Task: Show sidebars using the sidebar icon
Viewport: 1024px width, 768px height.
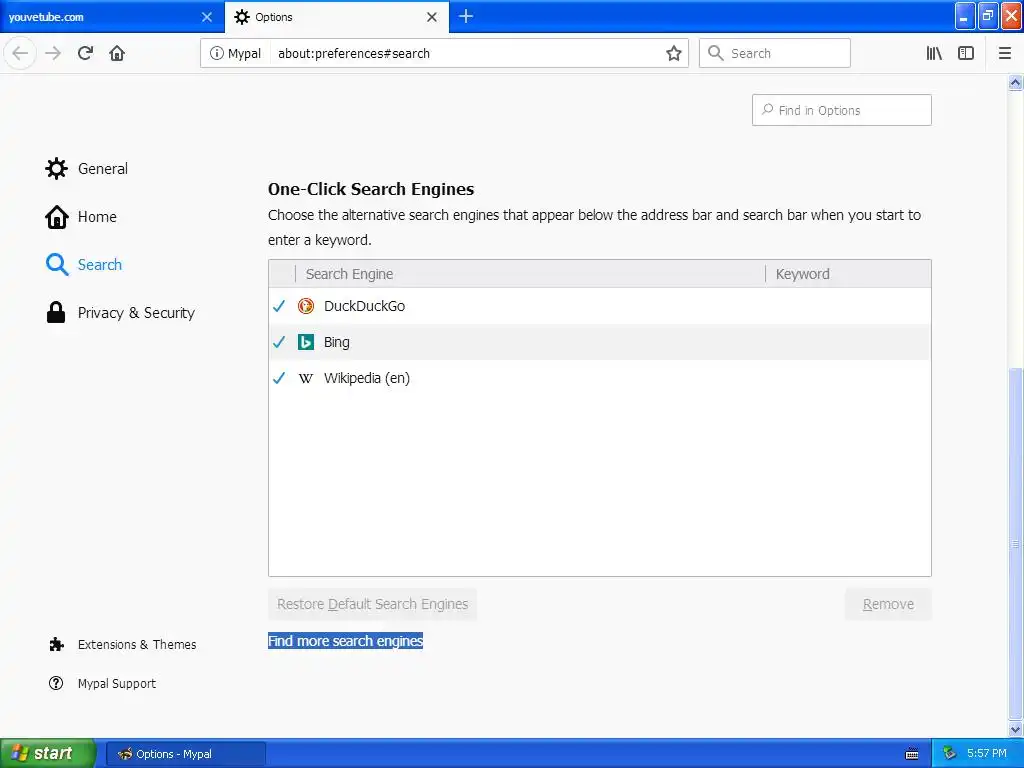Action: [966, 54]
